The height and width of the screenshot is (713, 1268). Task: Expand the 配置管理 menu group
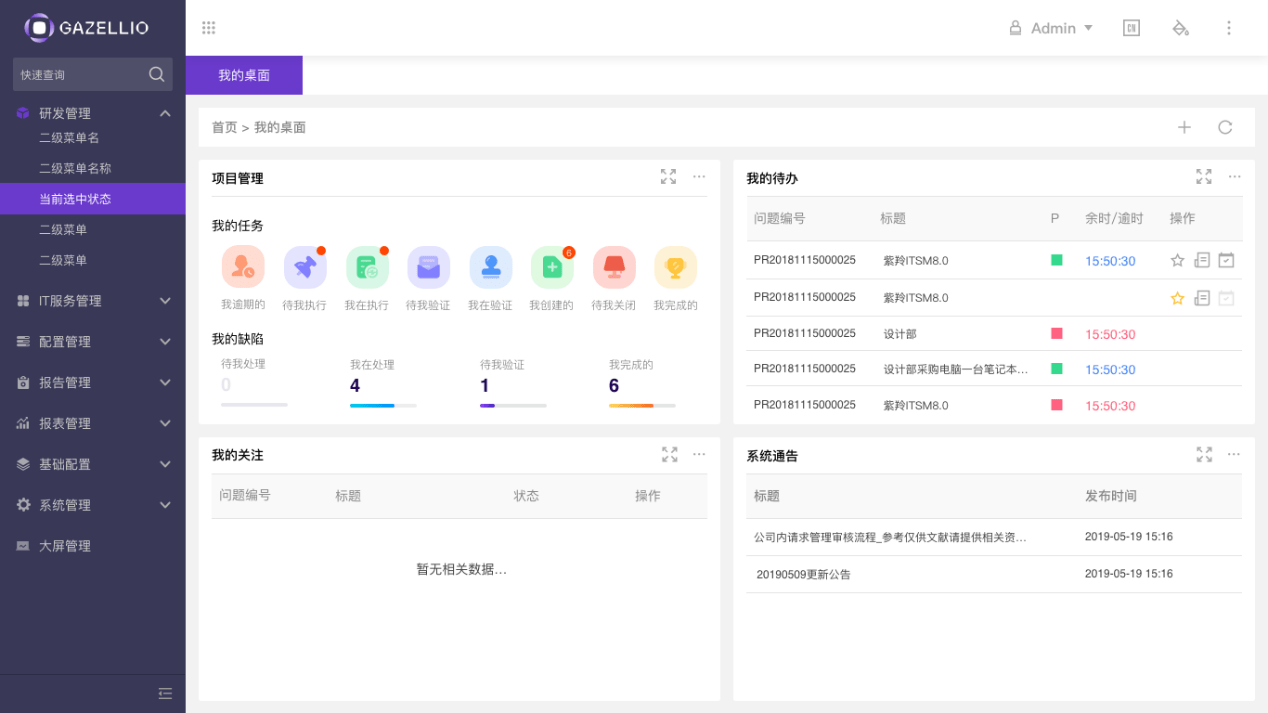[x=165, y=341]
